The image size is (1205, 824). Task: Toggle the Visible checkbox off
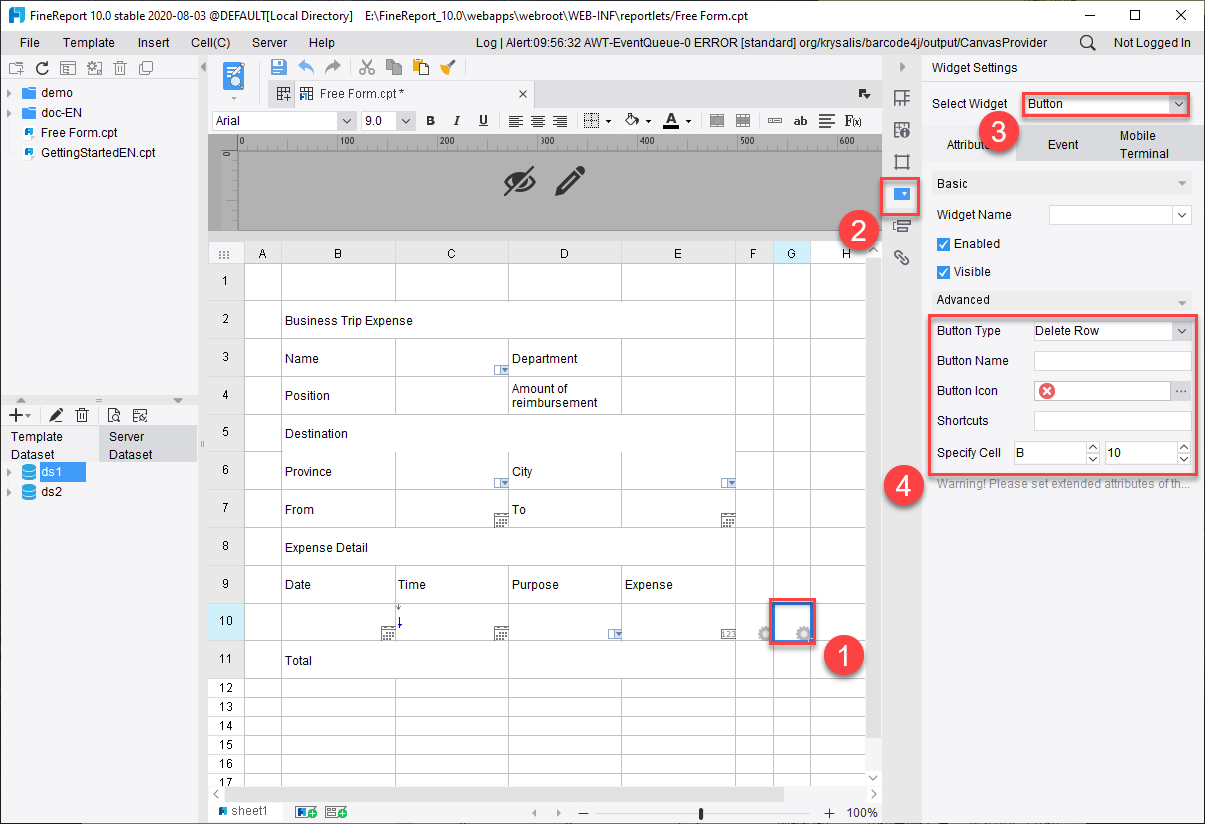941,271
